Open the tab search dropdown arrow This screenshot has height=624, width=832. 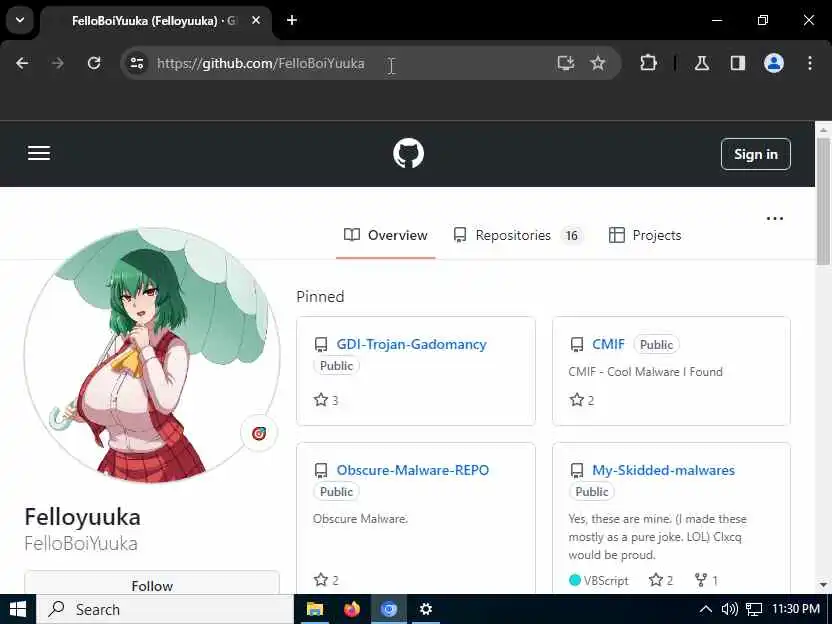coord(20,20)
